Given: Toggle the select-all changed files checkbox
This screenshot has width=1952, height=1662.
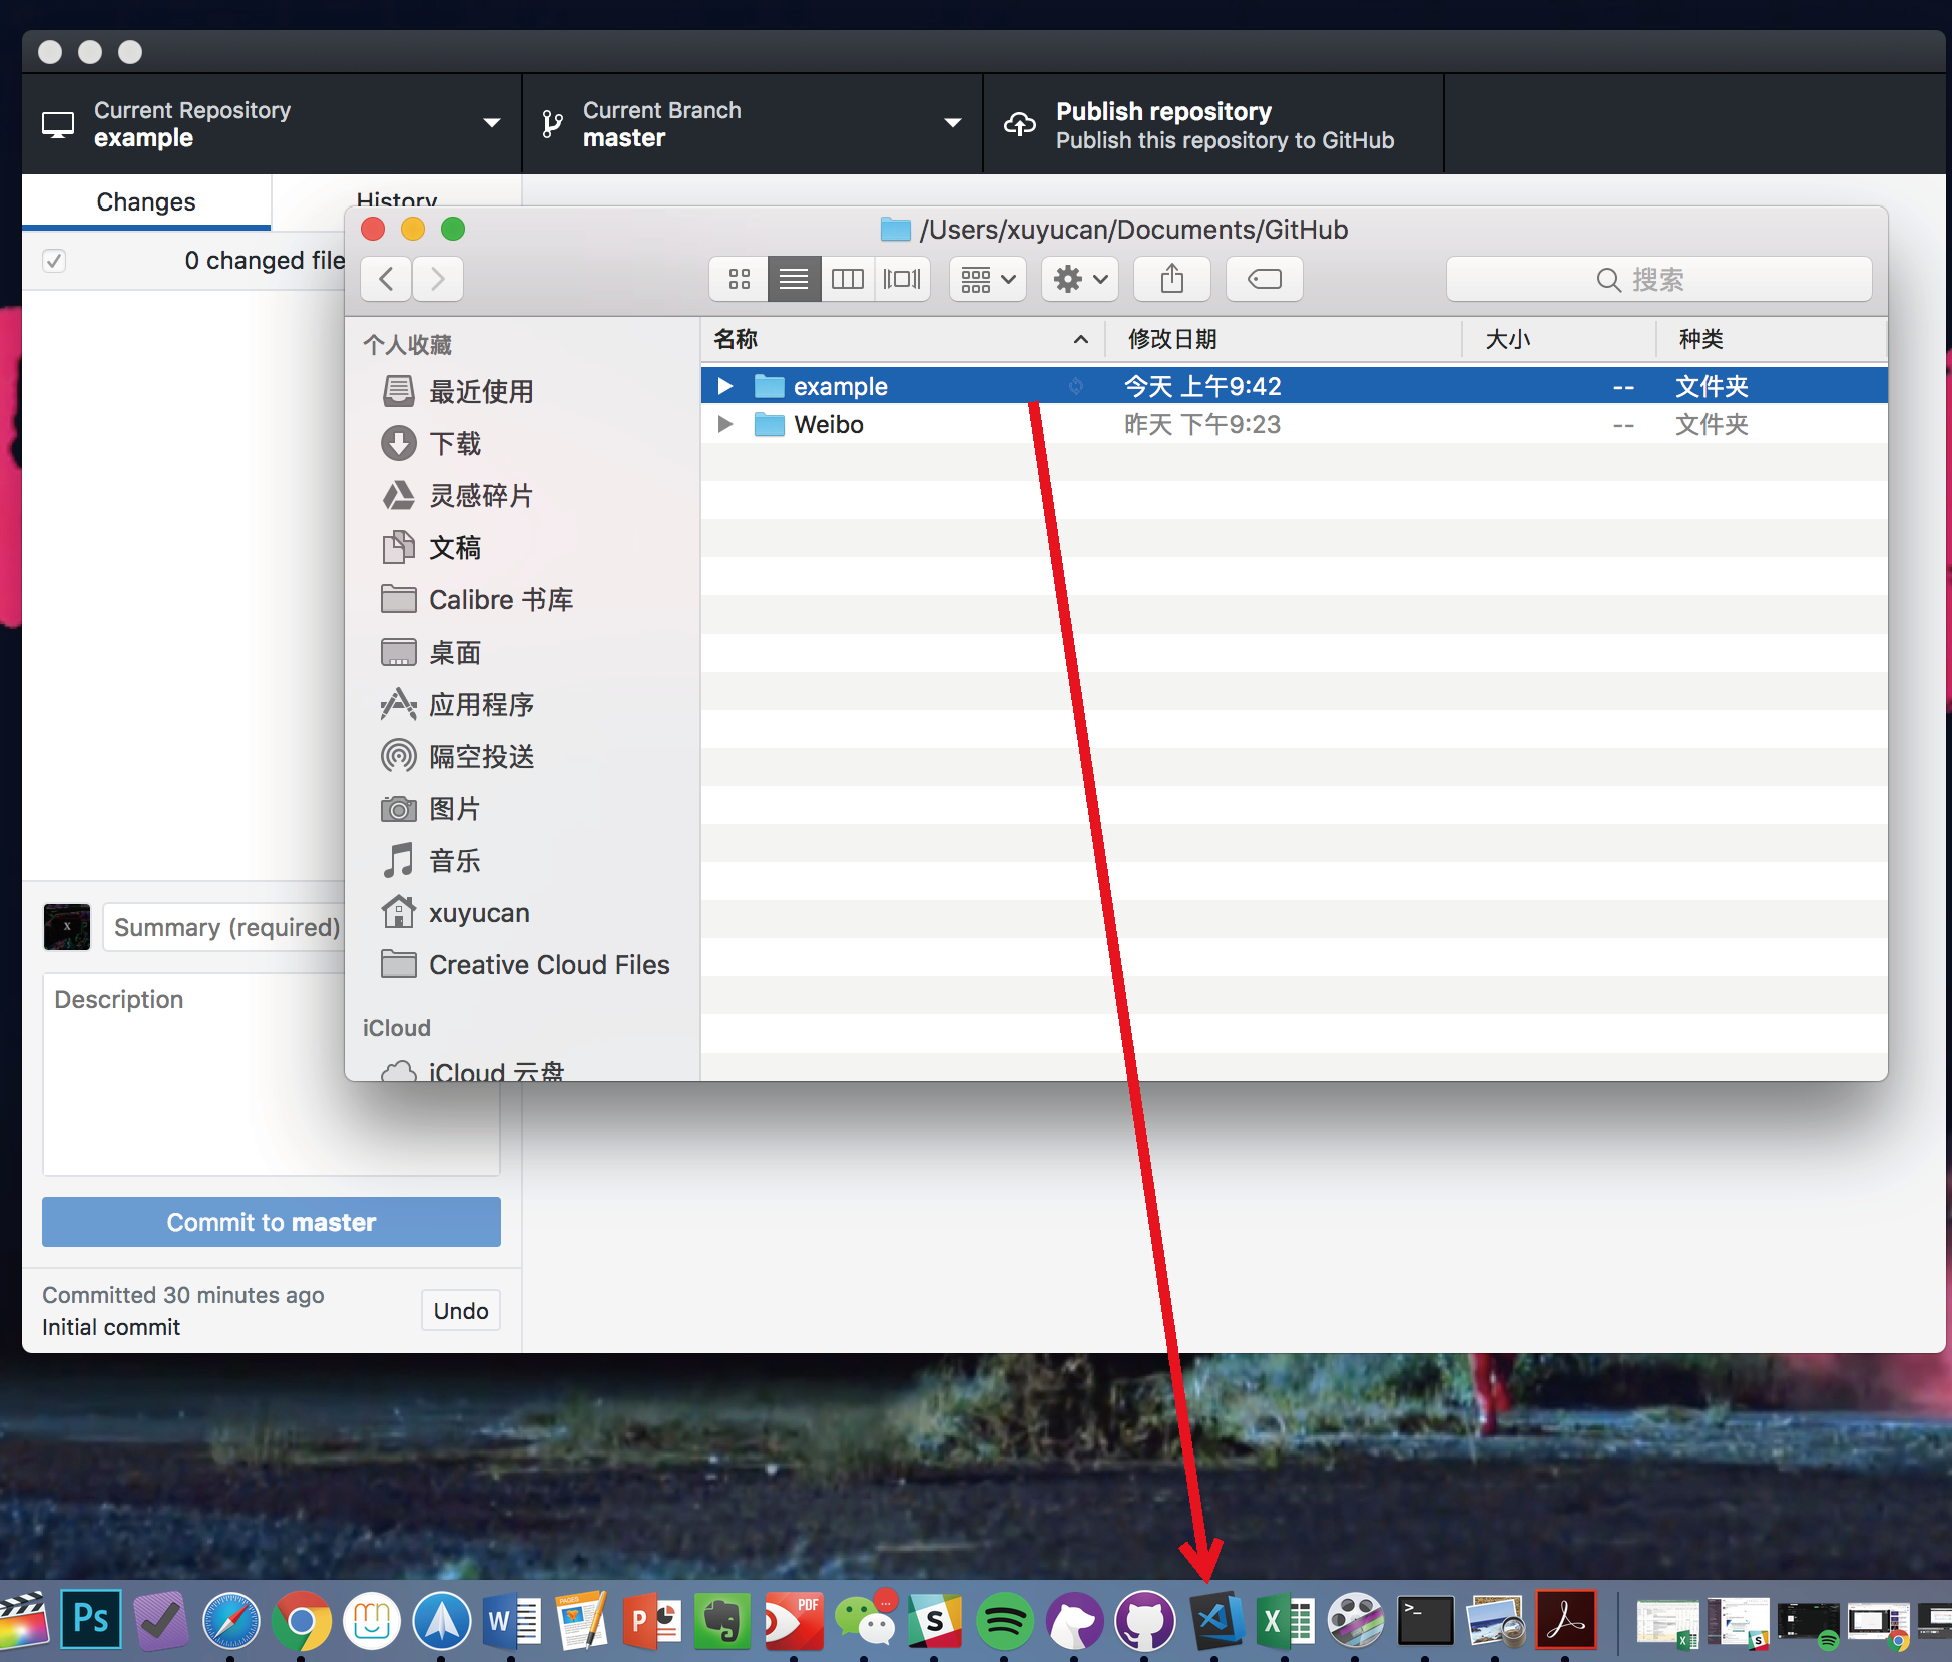Looking at the screenshot, I should click(x=54, y=261).
